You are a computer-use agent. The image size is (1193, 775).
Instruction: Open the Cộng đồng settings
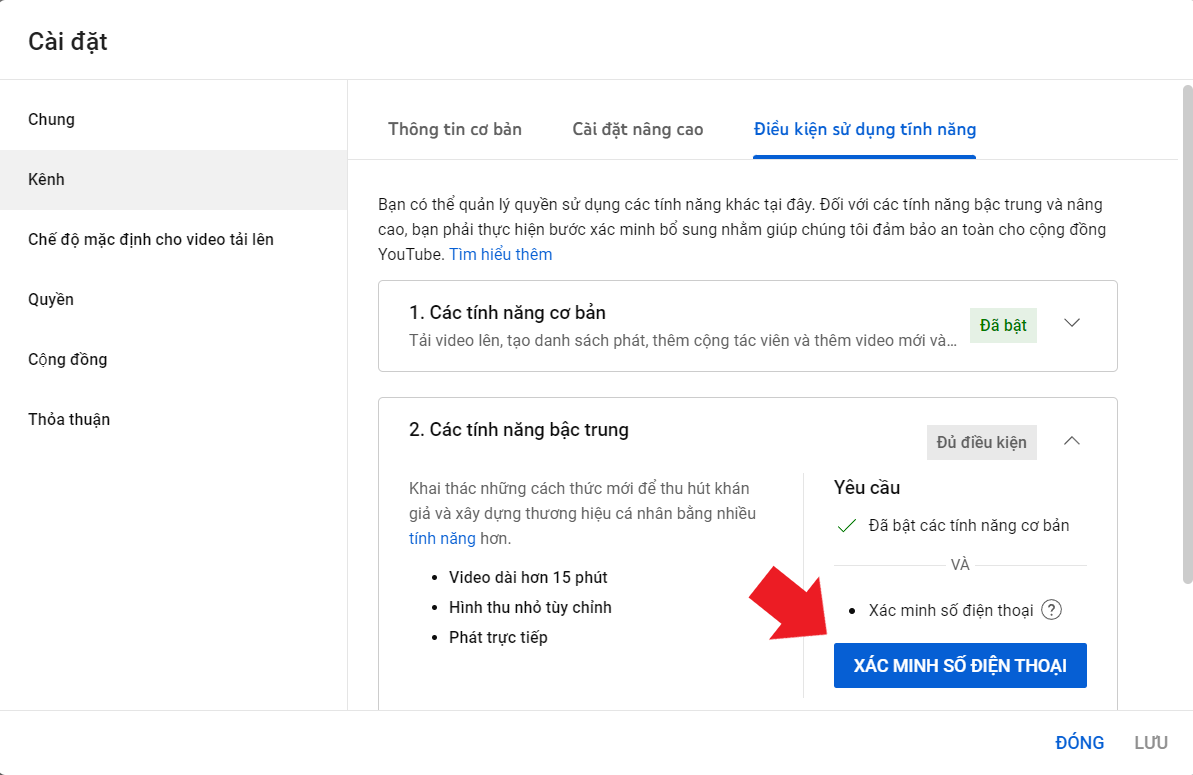click(68, 360)
